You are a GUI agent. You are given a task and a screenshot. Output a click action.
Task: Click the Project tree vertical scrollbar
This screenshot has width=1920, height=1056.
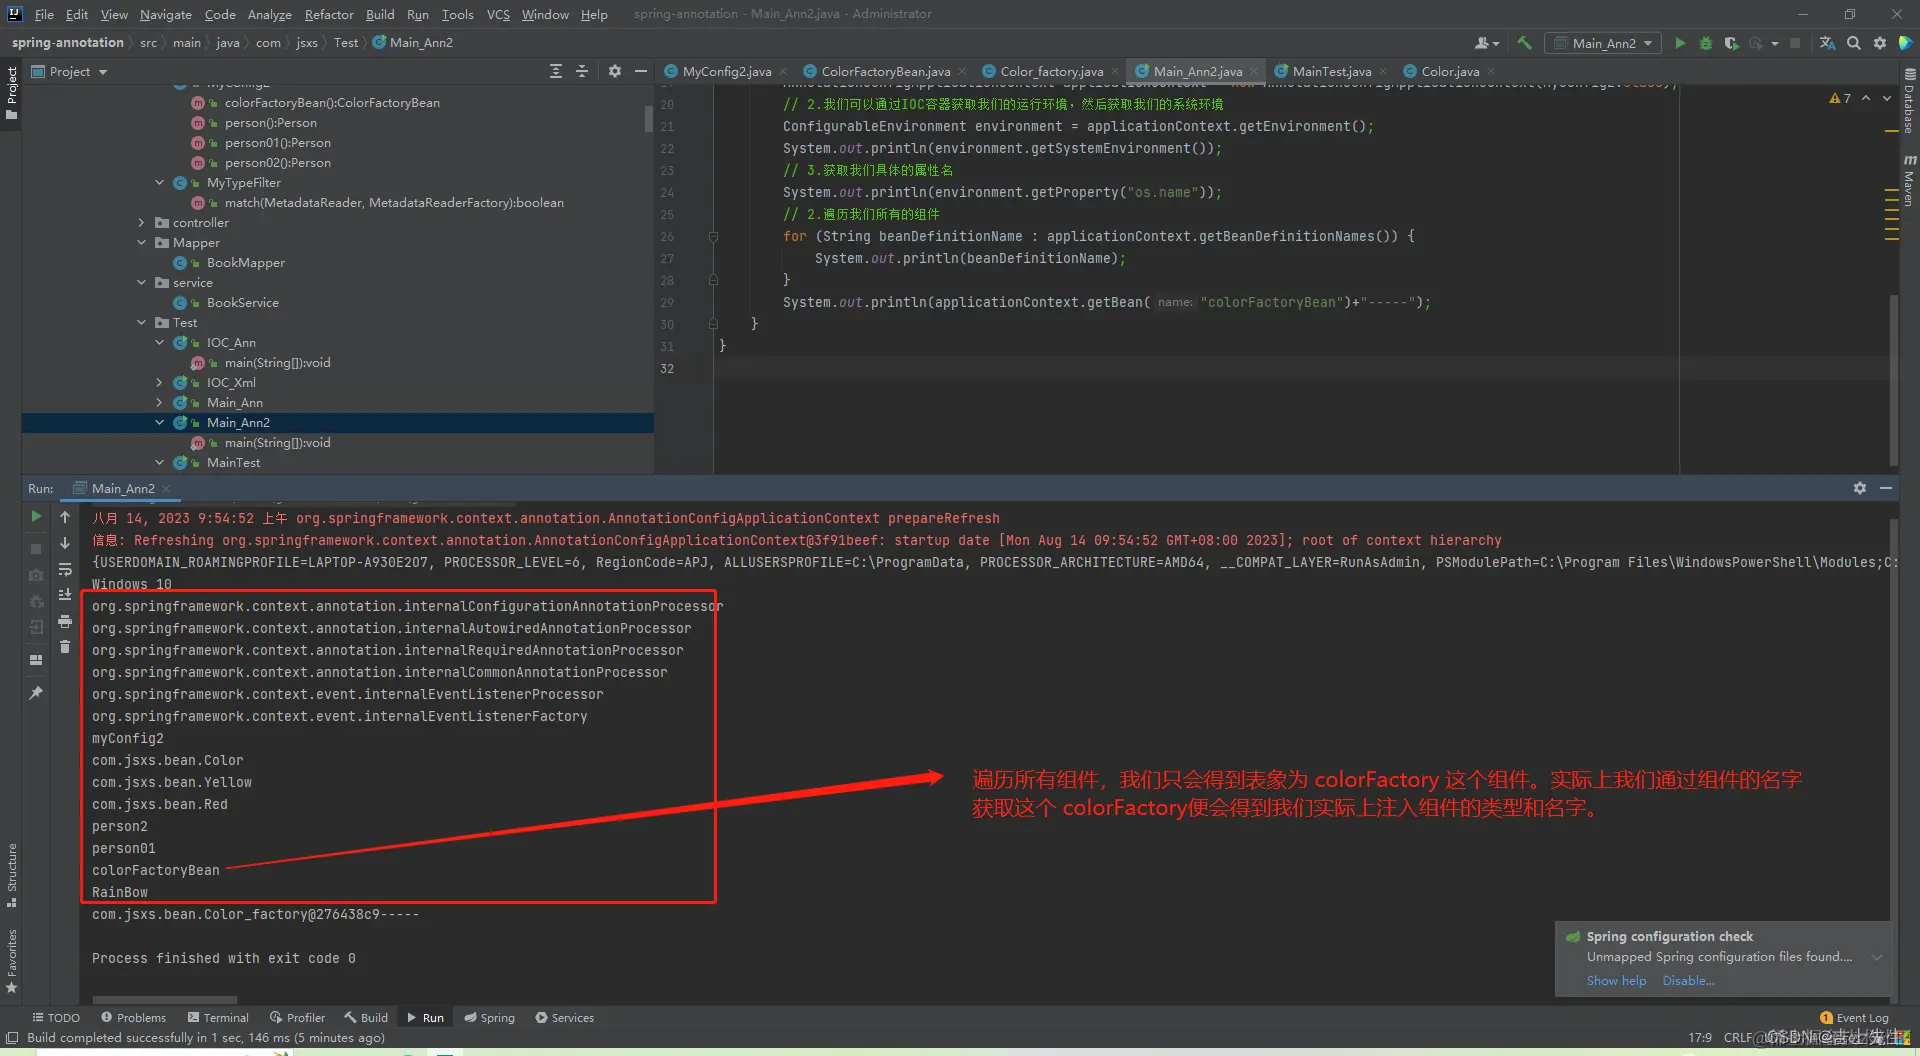(648, 118)
